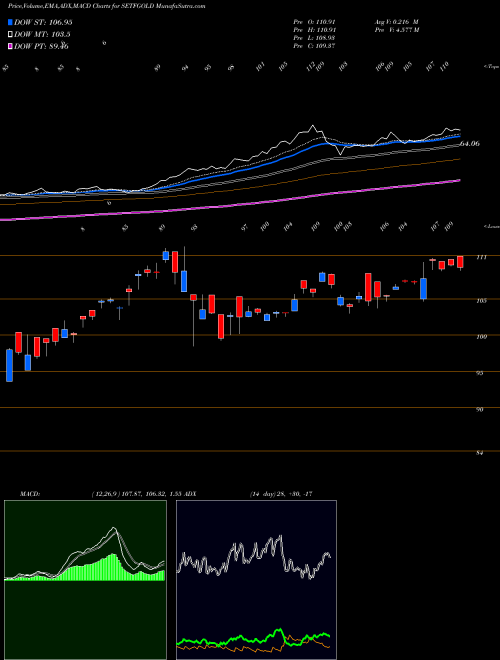Image resolution: width=500 pixels, height=660 pixels.
Task: Click the 95 price axis label
Action: tap(481, 373)
